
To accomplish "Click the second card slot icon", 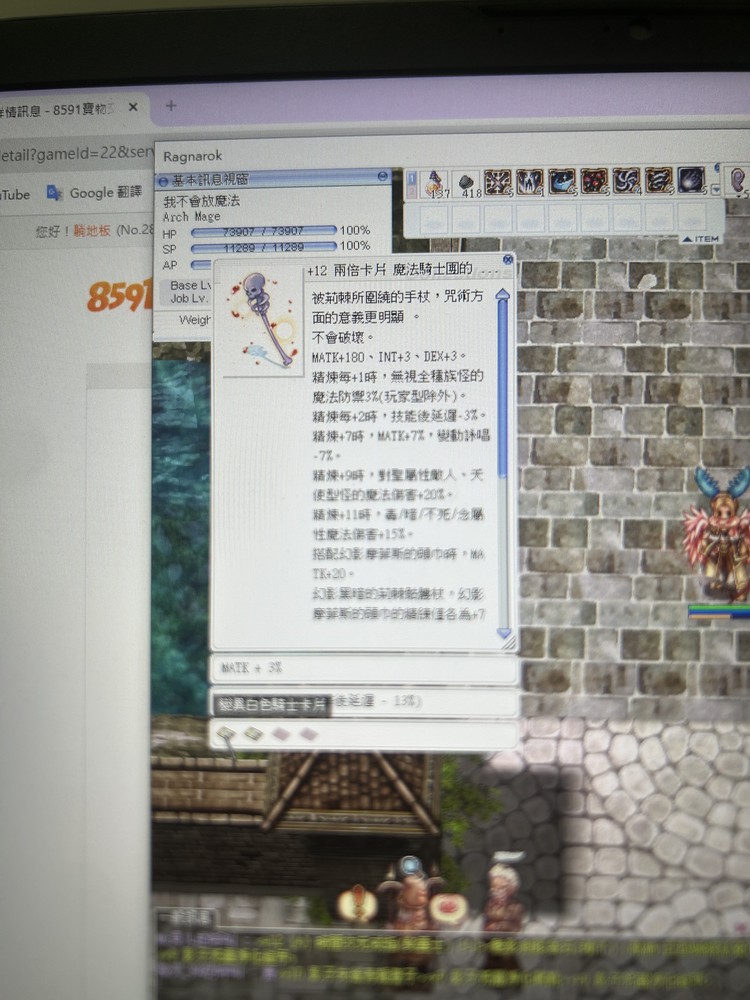I will (253, 734).
